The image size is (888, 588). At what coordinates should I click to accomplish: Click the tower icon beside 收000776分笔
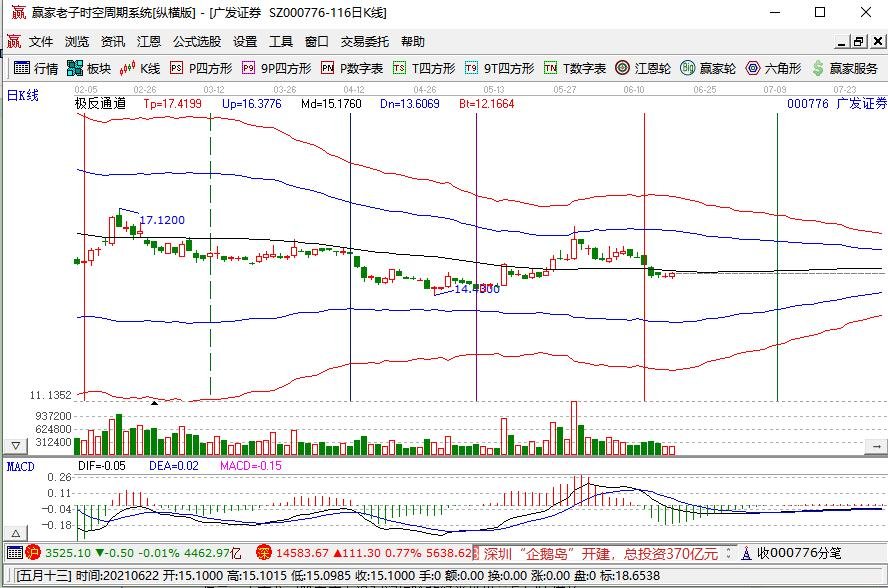[x=746, y=553]
